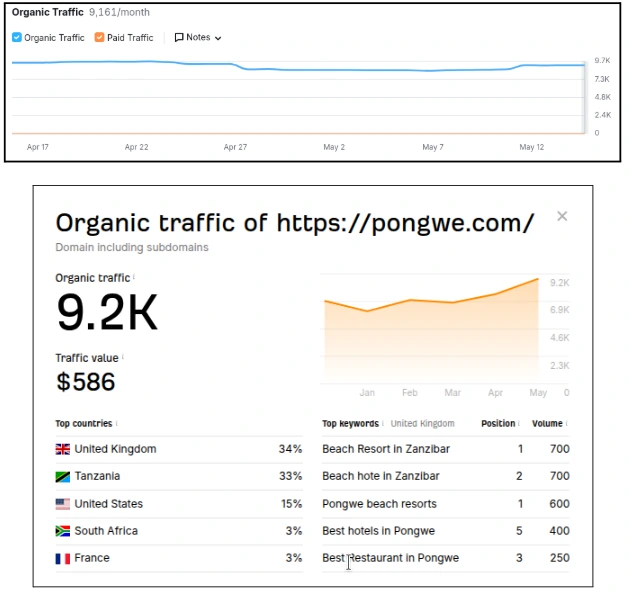Click the info icon beside Top keywords
629x592 pixels.
(x=383, y=423)
